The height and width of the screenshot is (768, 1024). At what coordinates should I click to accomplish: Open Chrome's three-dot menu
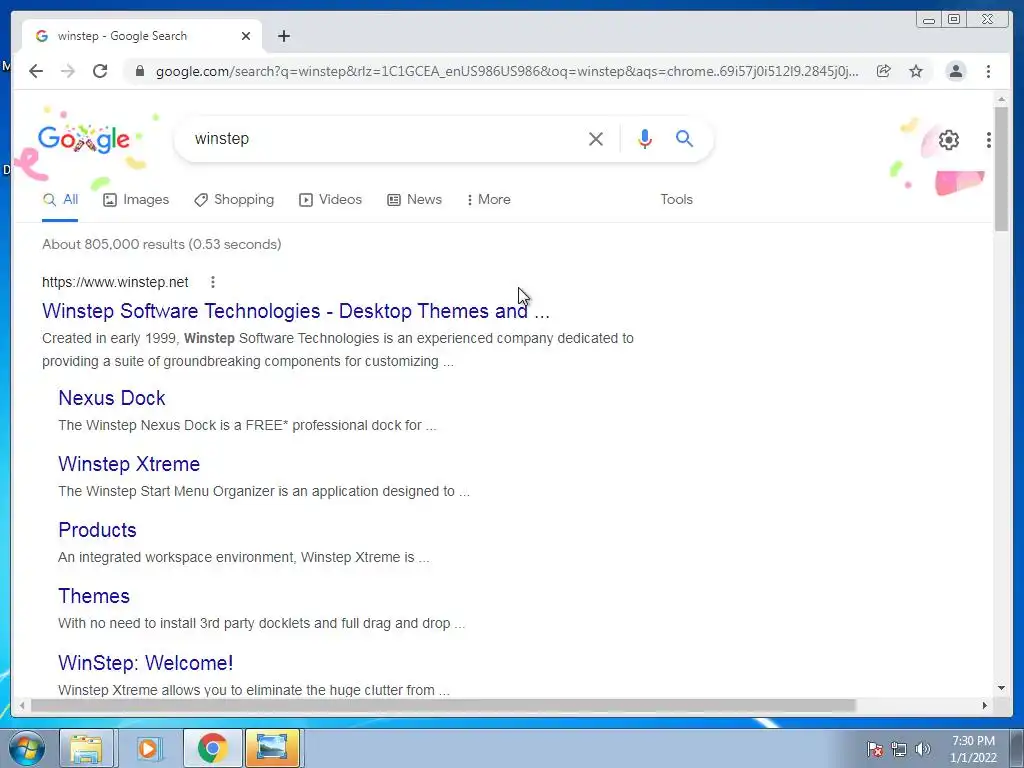[988, 71]
